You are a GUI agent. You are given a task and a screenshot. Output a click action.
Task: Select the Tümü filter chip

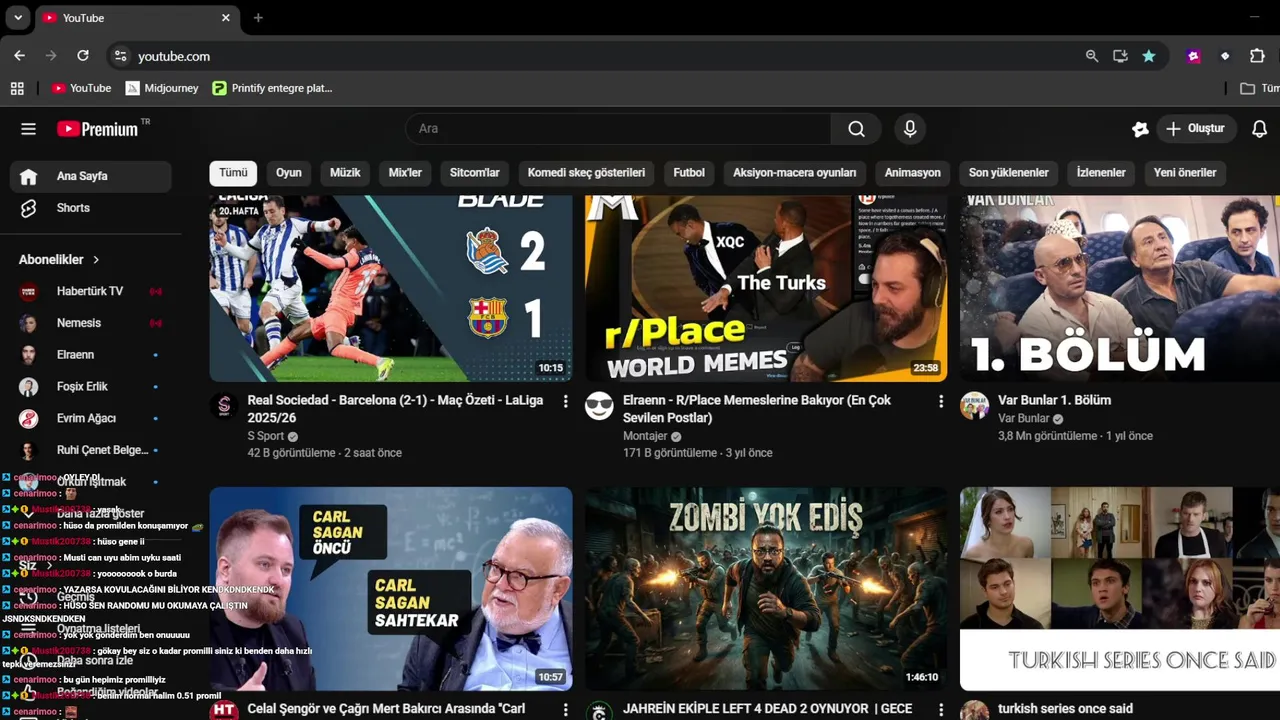[x=233, y=173]
